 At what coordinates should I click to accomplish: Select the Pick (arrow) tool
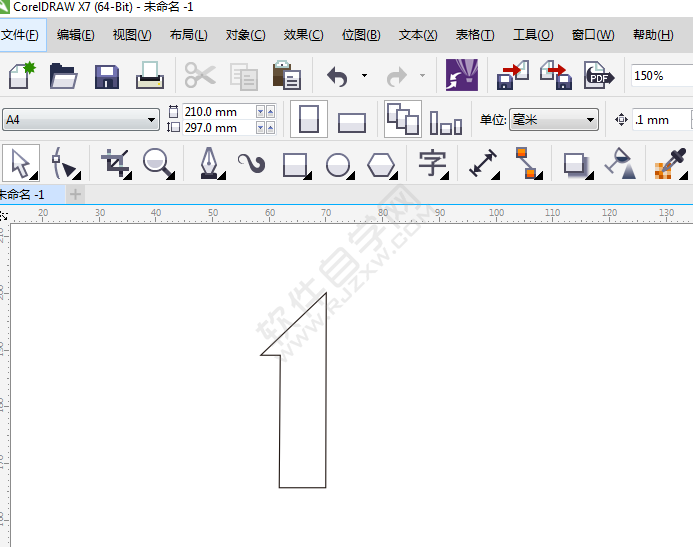click(x=20, y=162)
